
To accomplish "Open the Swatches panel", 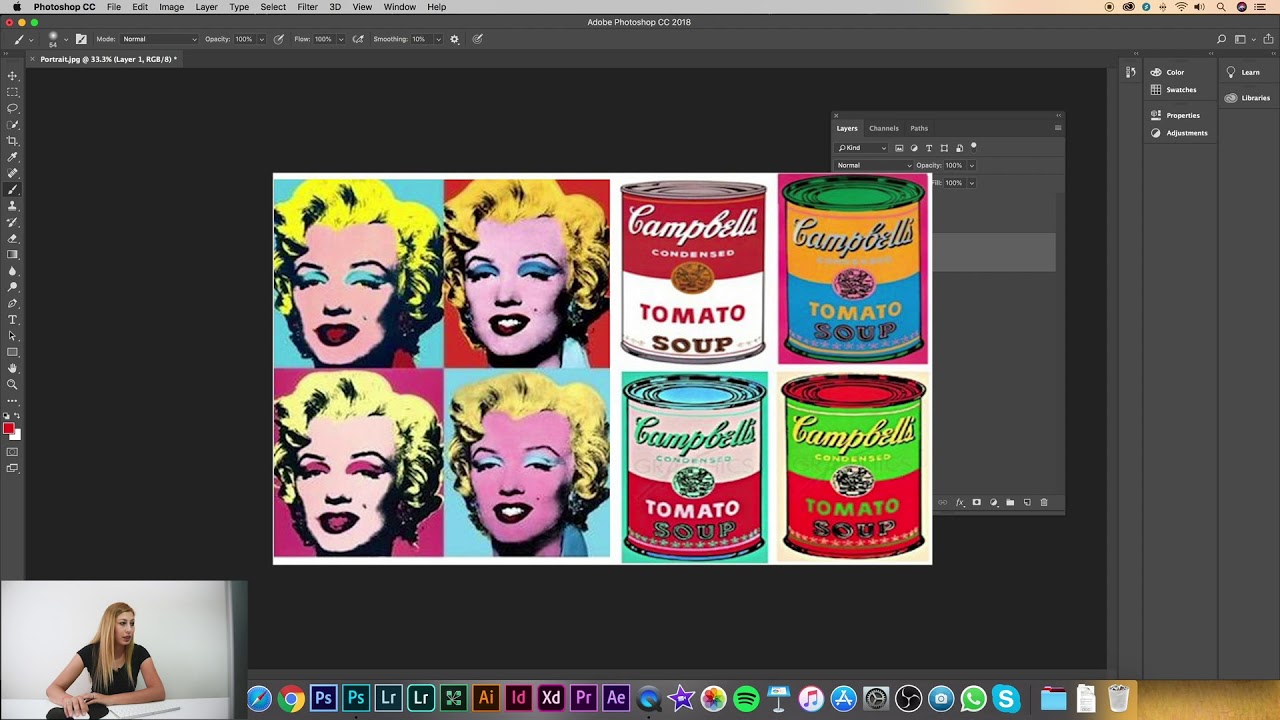I will click(x=1173, y=90).
